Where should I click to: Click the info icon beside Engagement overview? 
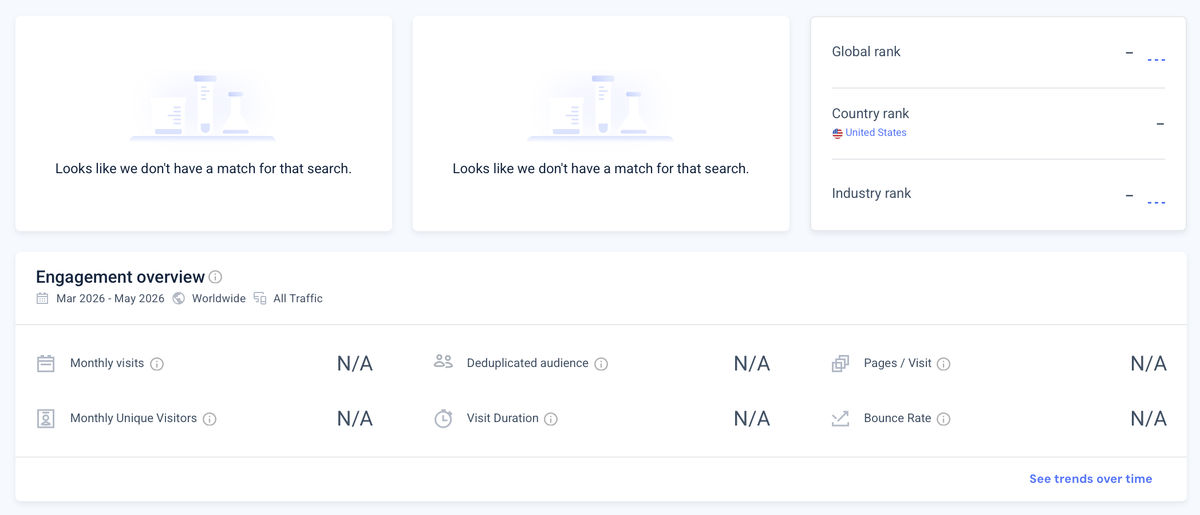point(215,277)
